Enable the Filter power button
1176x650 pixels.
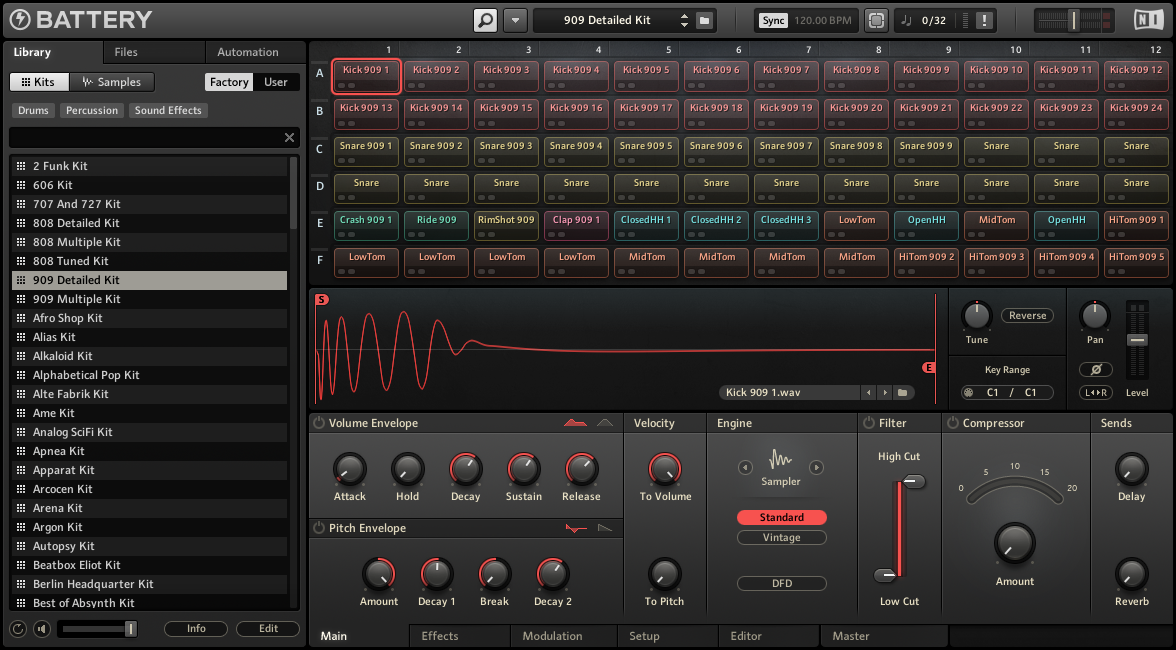coord(868,423)
